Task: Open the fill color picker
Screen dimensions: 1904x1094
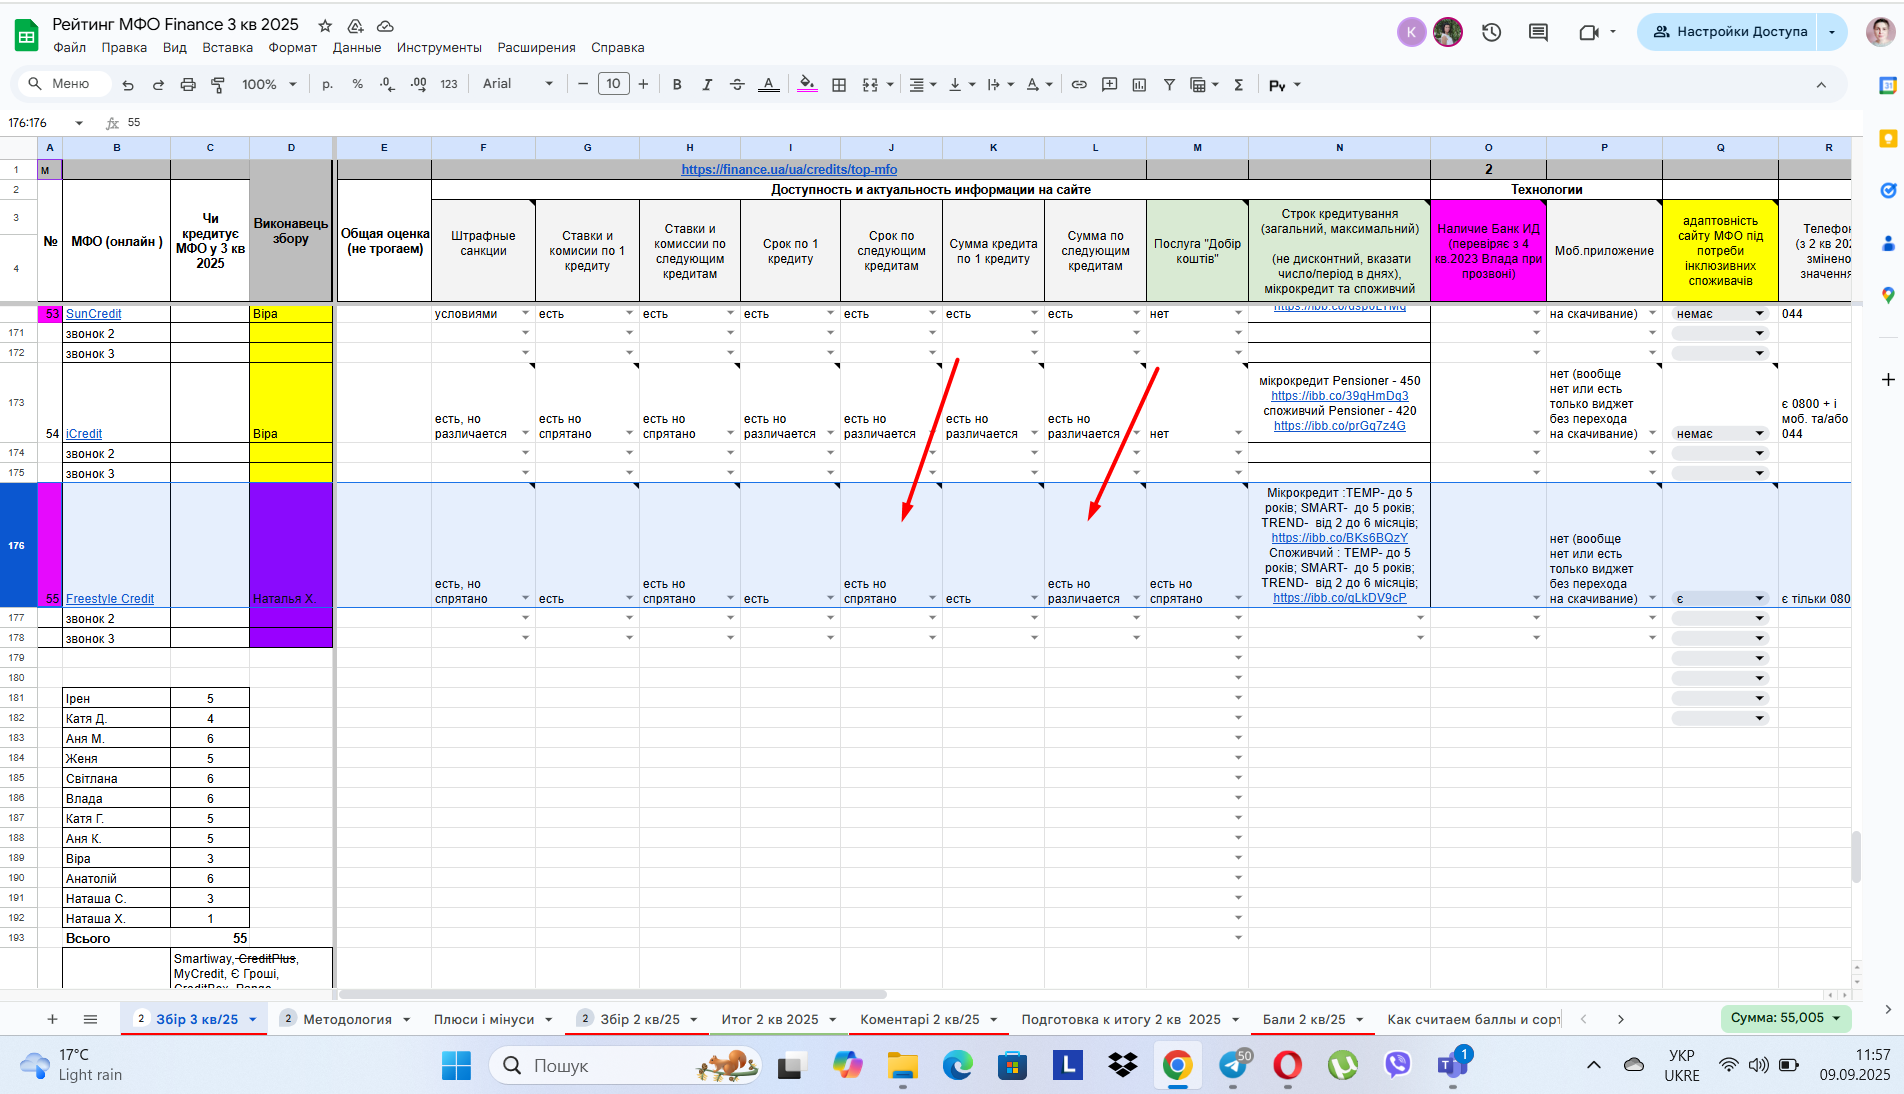Action: coord(807,85)
